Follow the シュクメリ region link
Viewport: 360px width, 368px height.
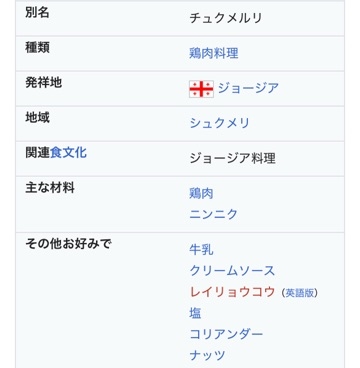pos(219,123)
